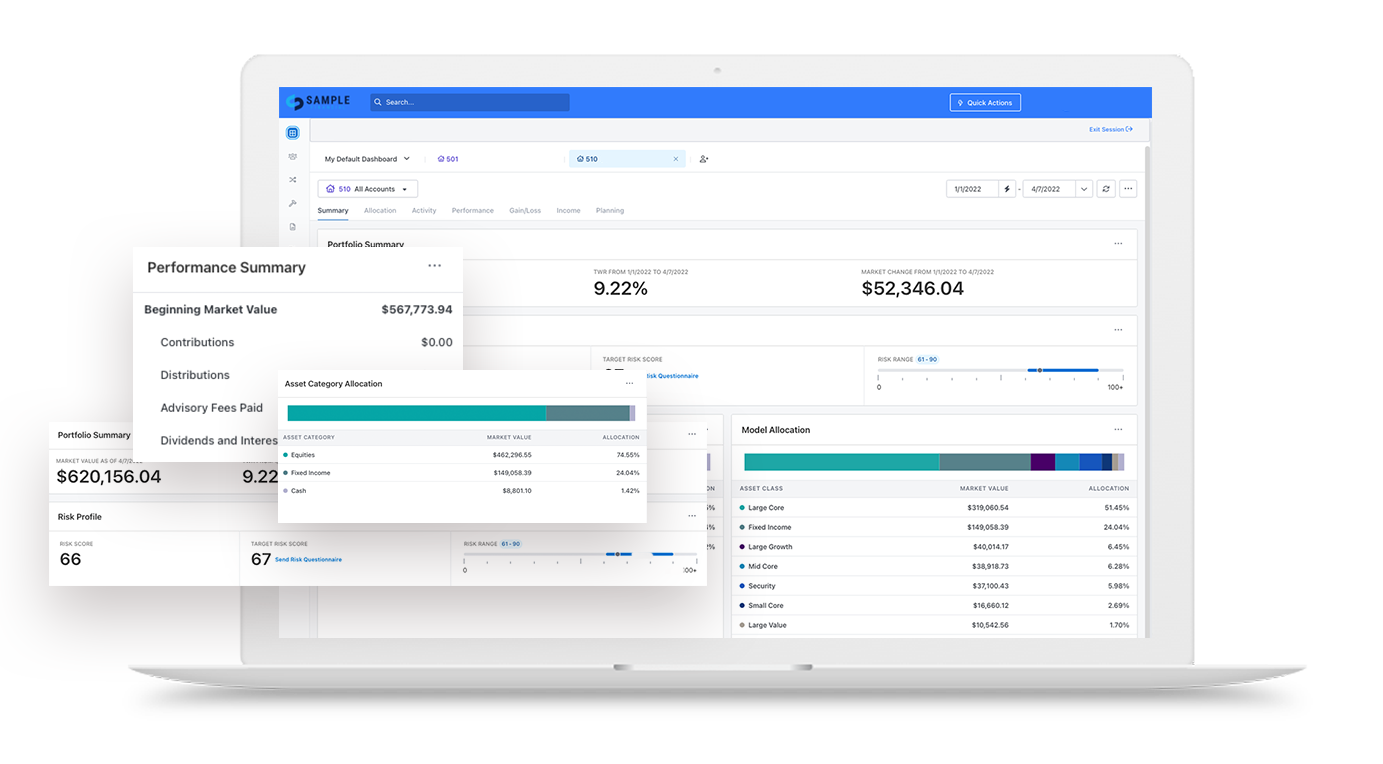The height and width of the screenshot is (764, 1383).
Task: Open the people/clients icon in sidebar
Action: point(293,156)
